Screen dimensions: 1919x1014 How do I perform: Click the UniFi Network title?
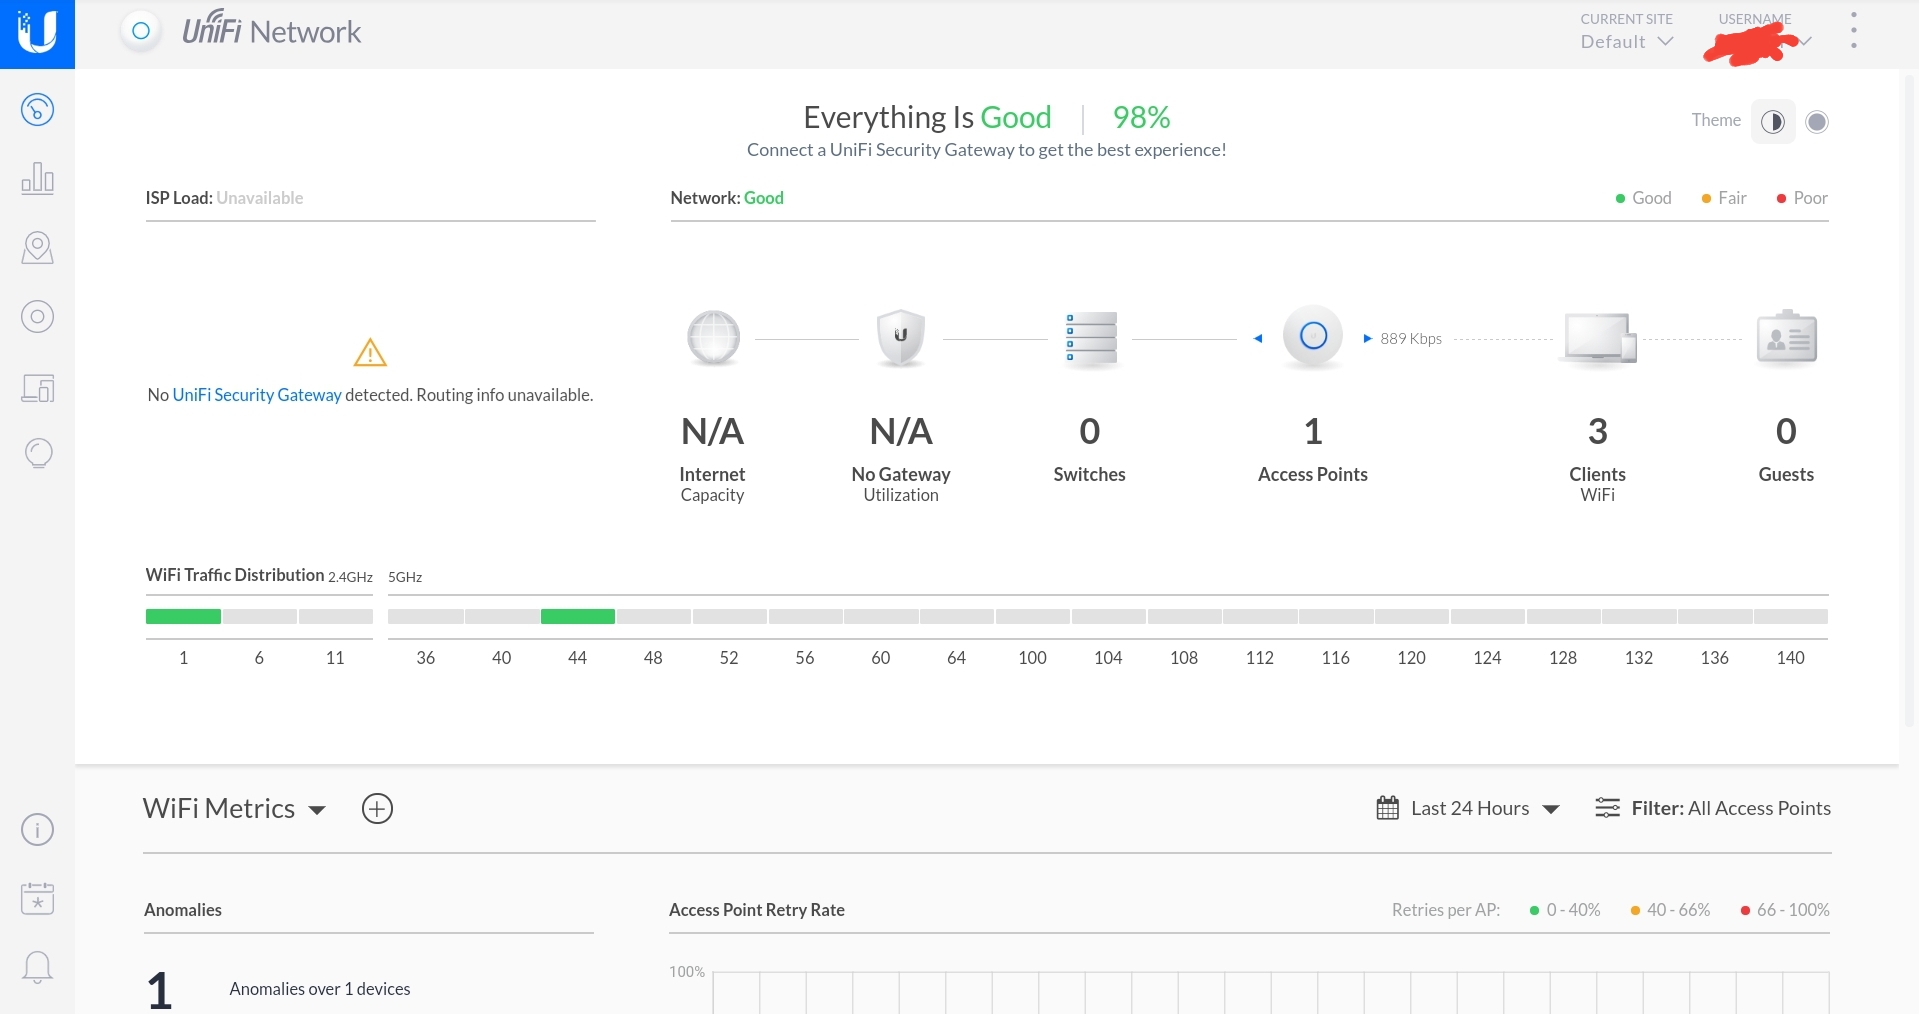tap(271, 30)
